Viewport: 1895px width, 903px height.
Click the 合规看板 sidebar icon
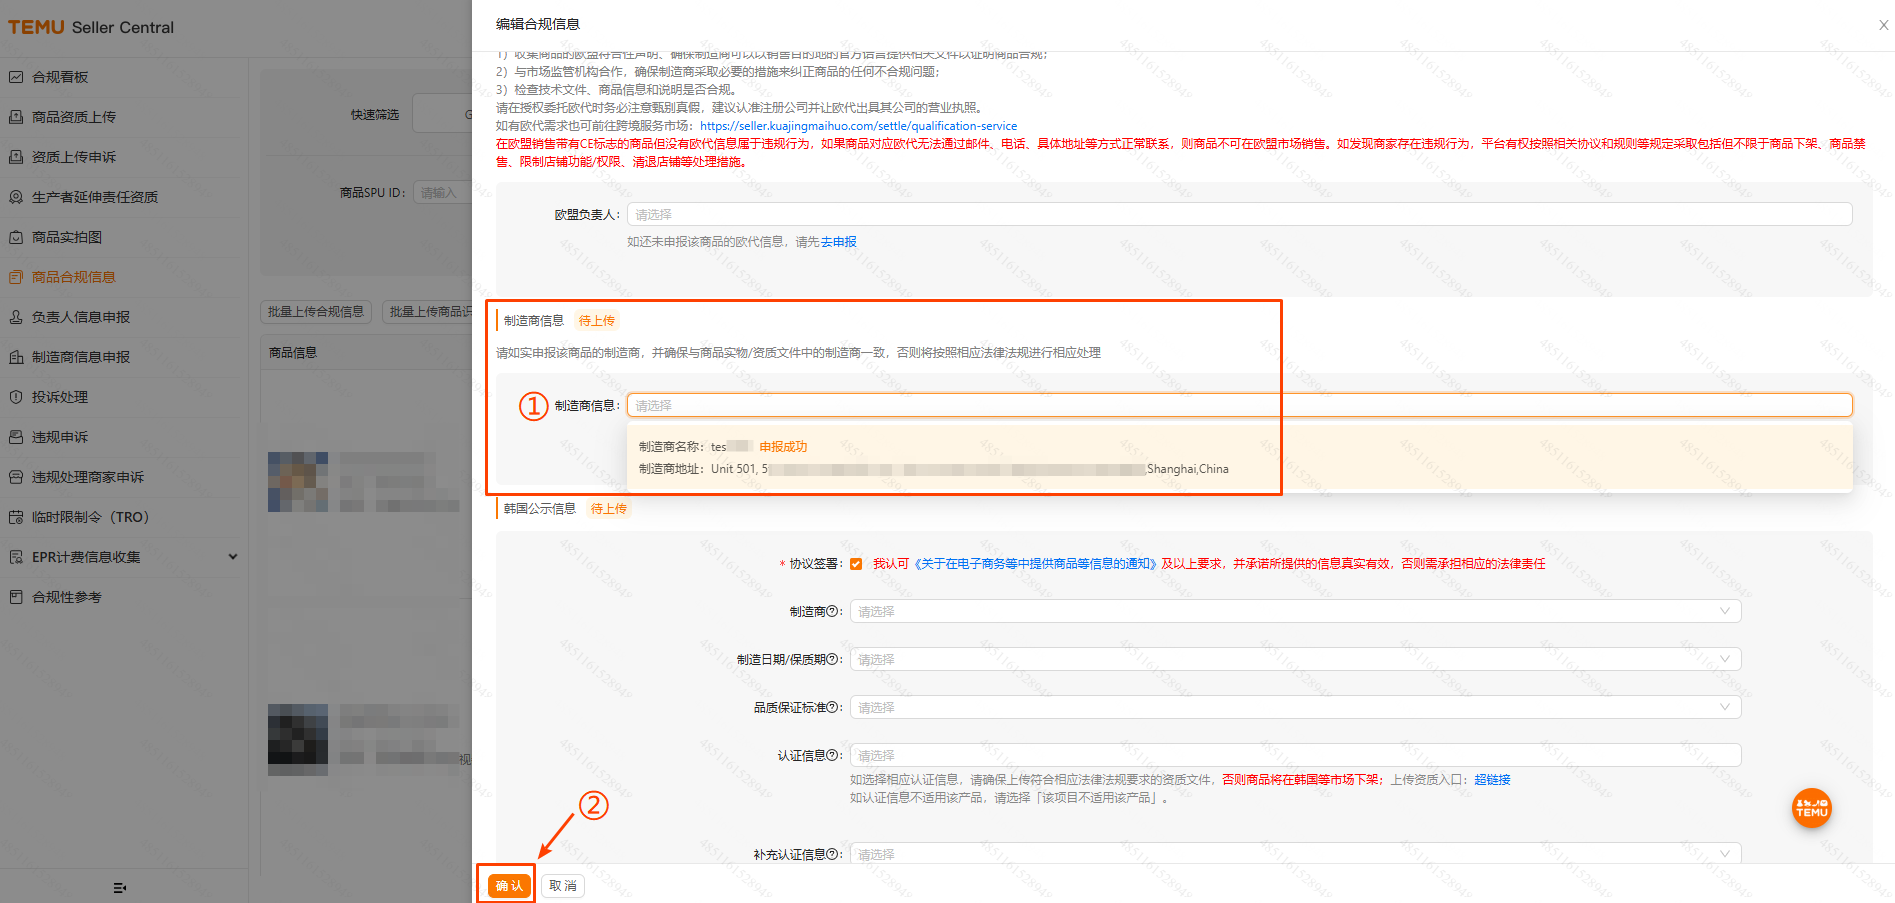[16, 77]
